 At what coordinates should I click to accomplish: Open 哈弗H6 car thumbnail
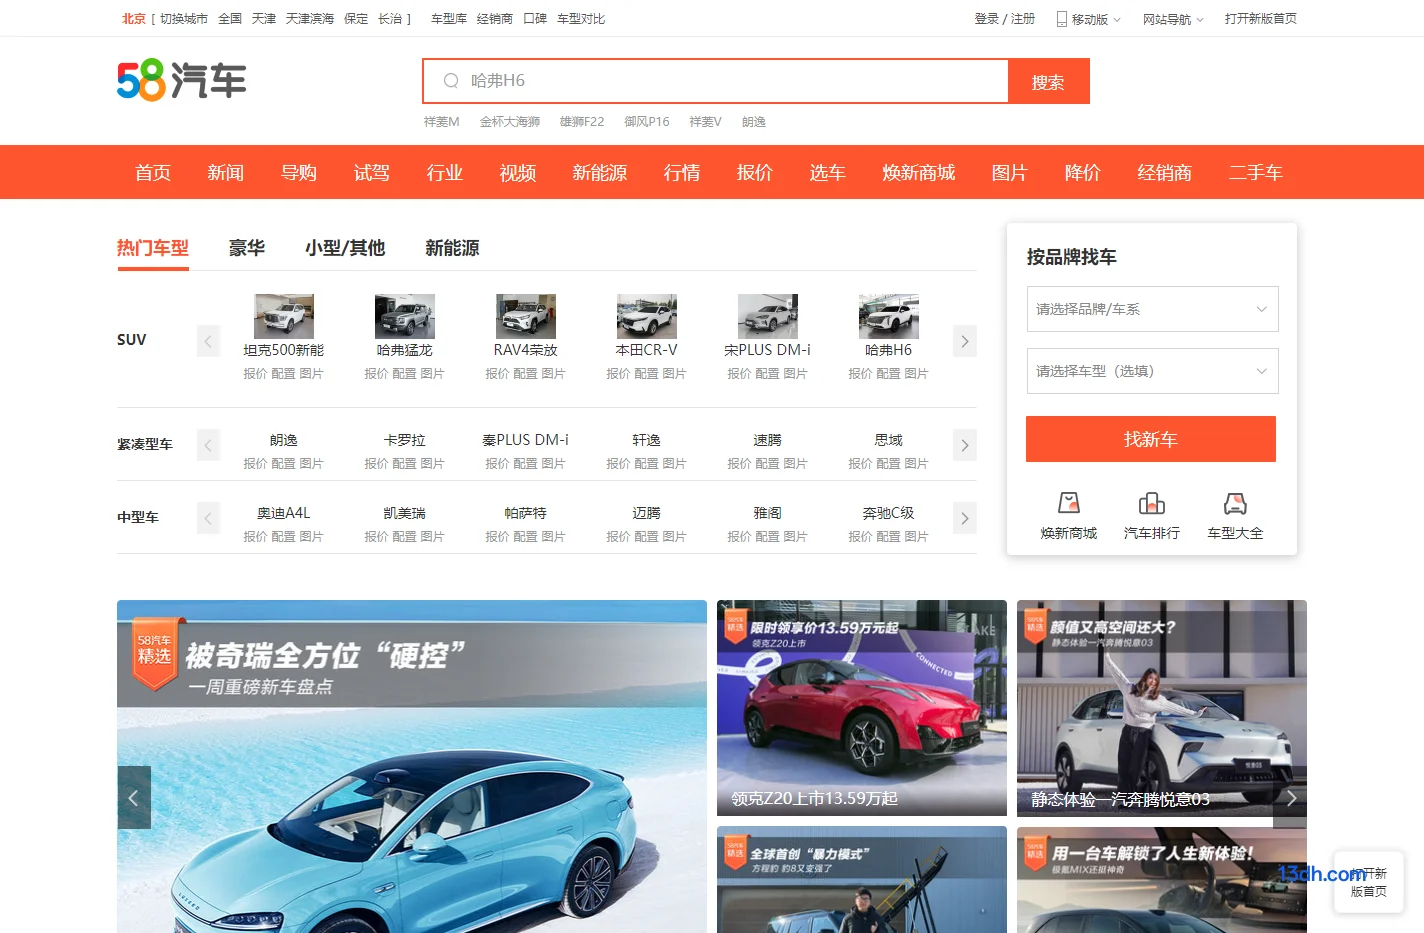coord(889,316)
